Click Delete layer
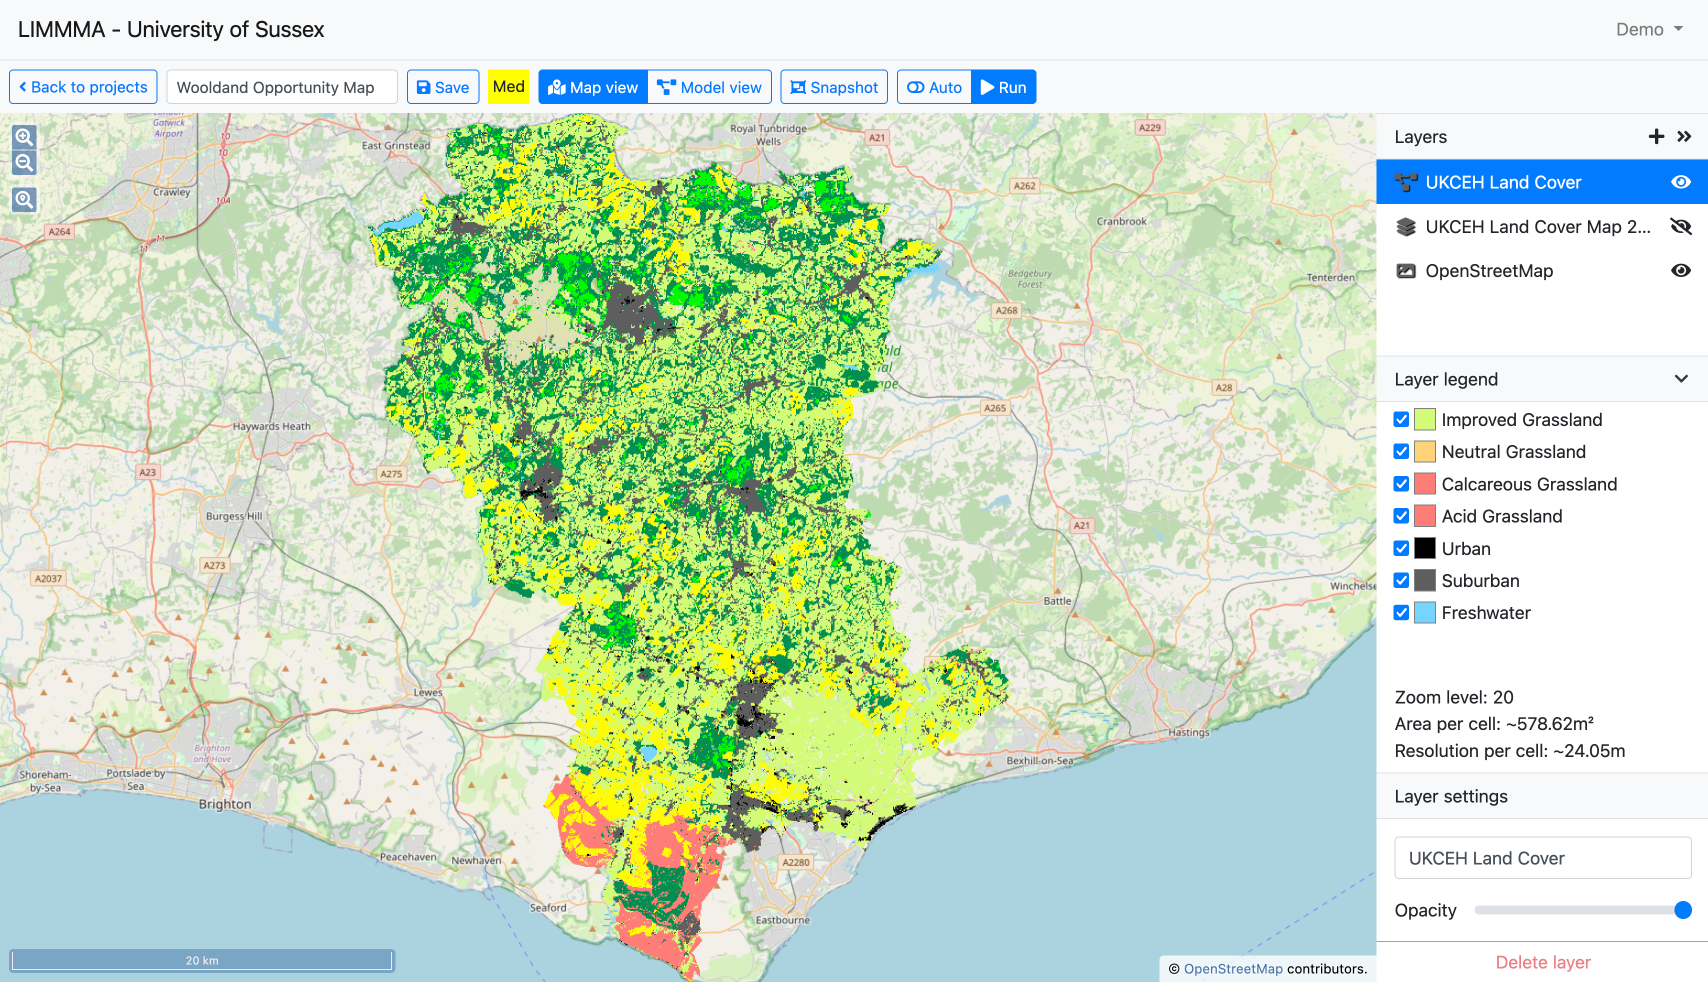The width and height of the screenshot is (1708, 982). point(1542,962)
